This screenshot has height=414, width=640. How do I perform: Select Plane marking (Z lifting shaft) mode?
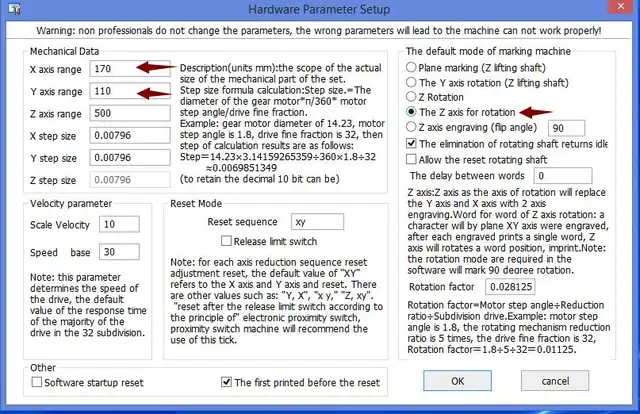[x=411, y=66]
